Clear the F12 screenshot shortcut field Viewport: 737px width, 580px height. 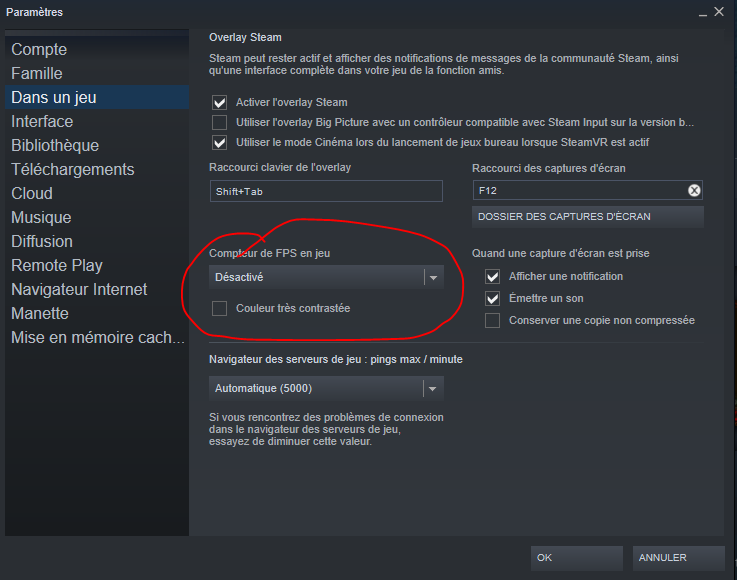694,190
